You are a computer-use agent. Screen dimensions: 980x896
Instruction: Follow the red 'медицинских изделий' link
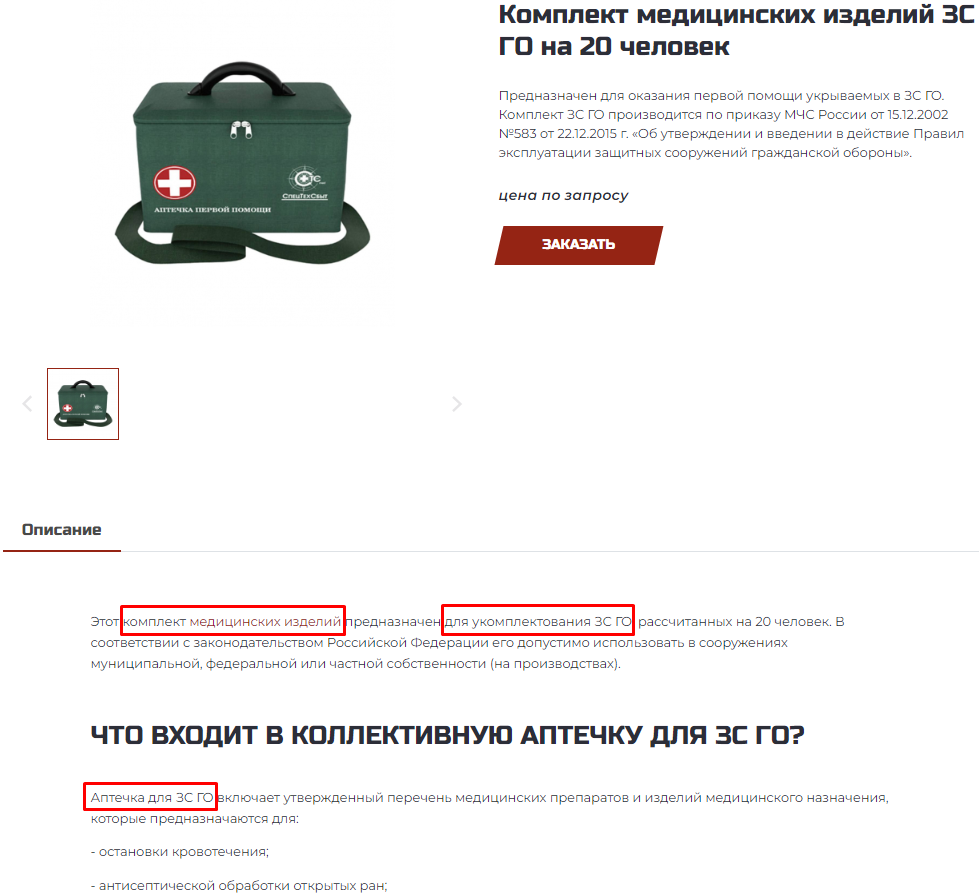point(265,622)
